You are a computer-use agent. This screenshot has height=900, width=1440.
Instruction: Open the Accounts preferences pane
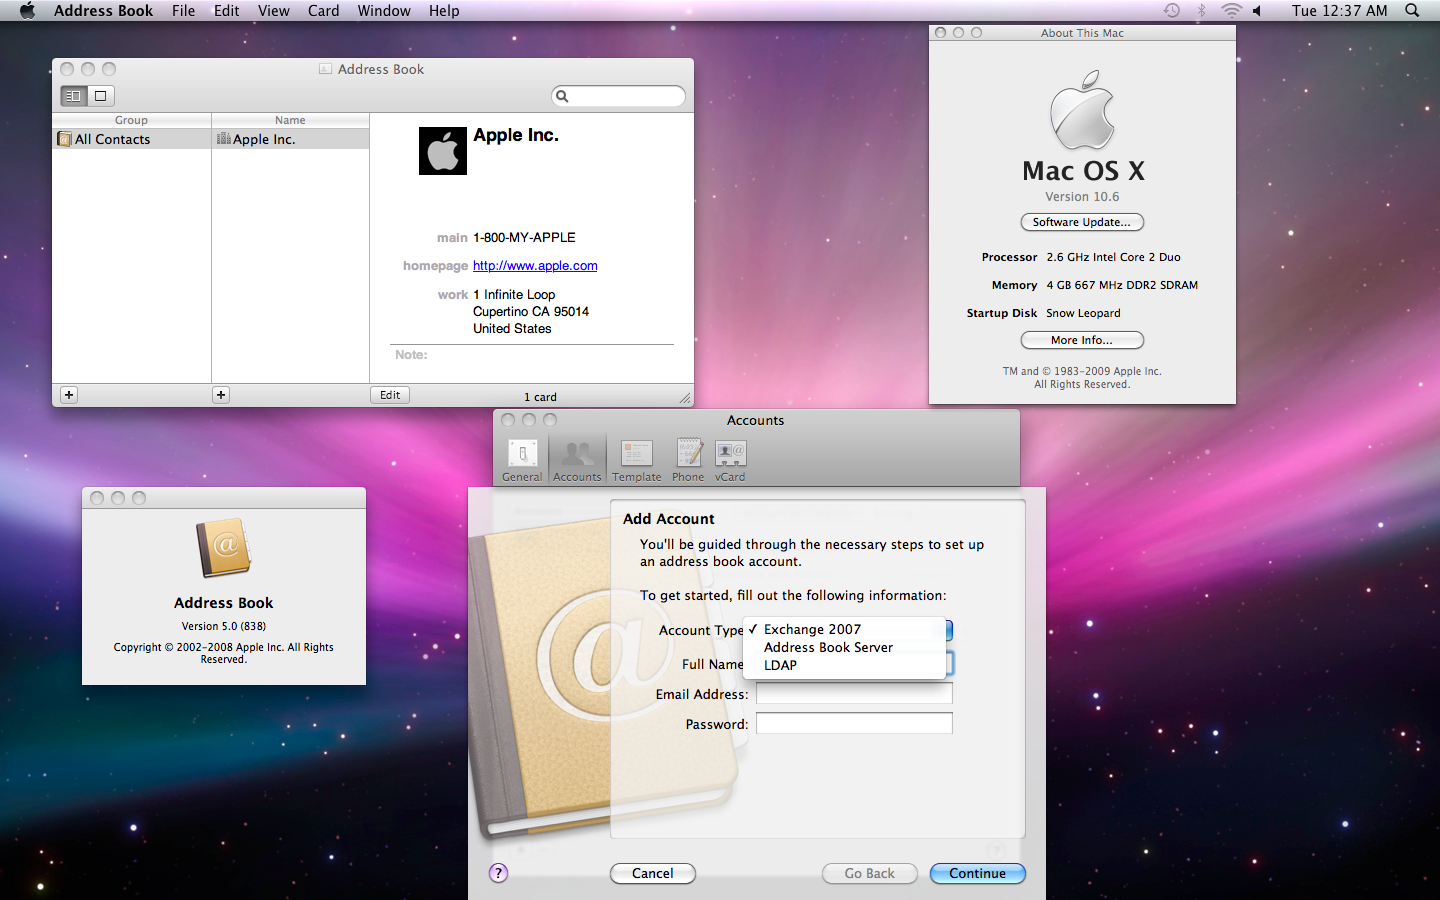(577, 461)
